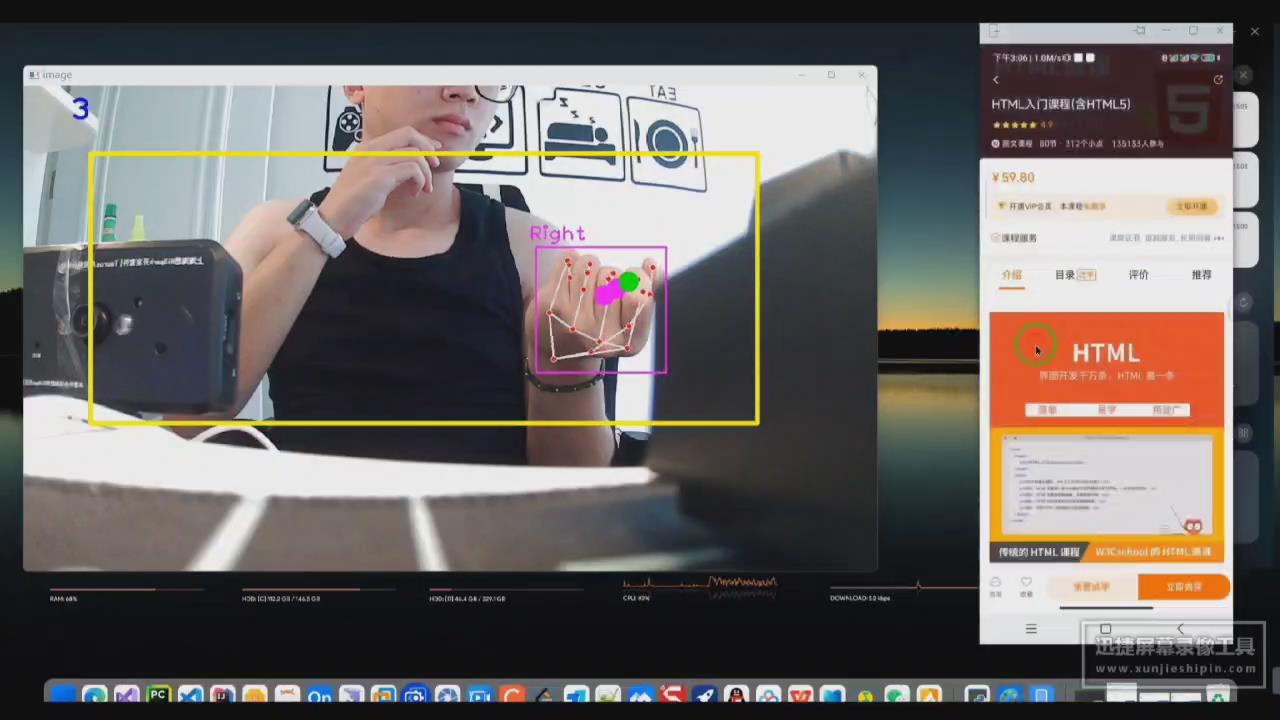Click the orange buy-now button

(1183, 587)
